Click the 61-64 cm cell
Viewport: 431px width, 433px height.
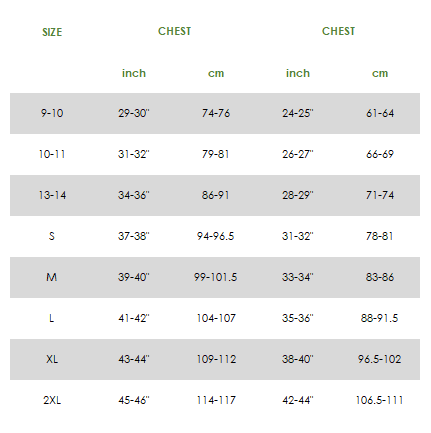(380, 113)
